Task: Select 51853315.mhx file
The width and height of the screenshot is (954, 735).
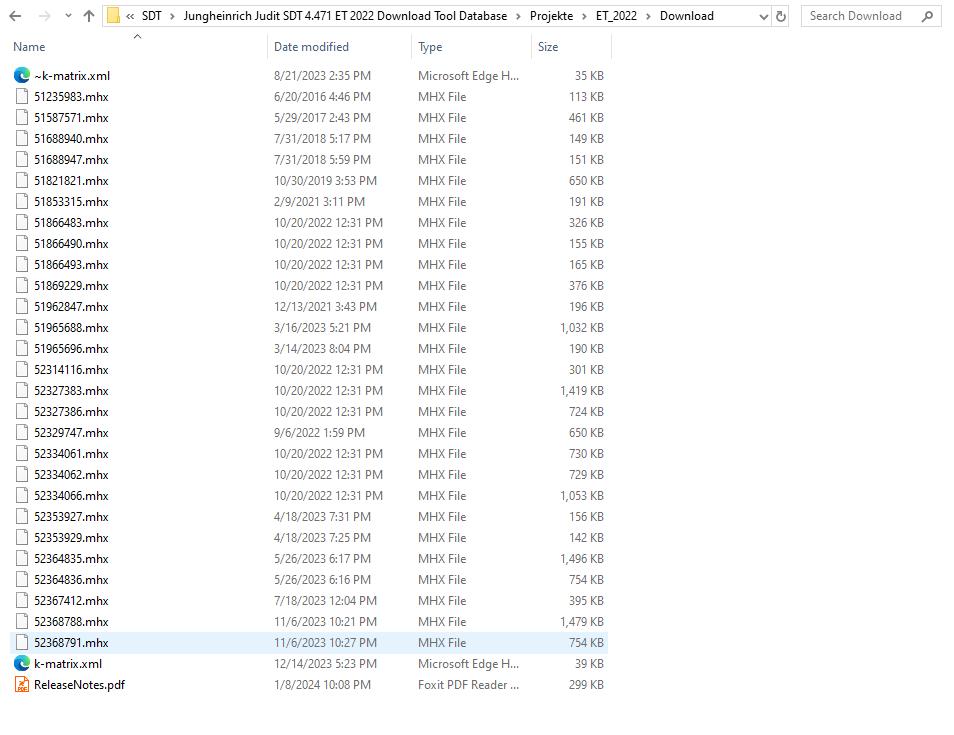Action: click(71, 202)
